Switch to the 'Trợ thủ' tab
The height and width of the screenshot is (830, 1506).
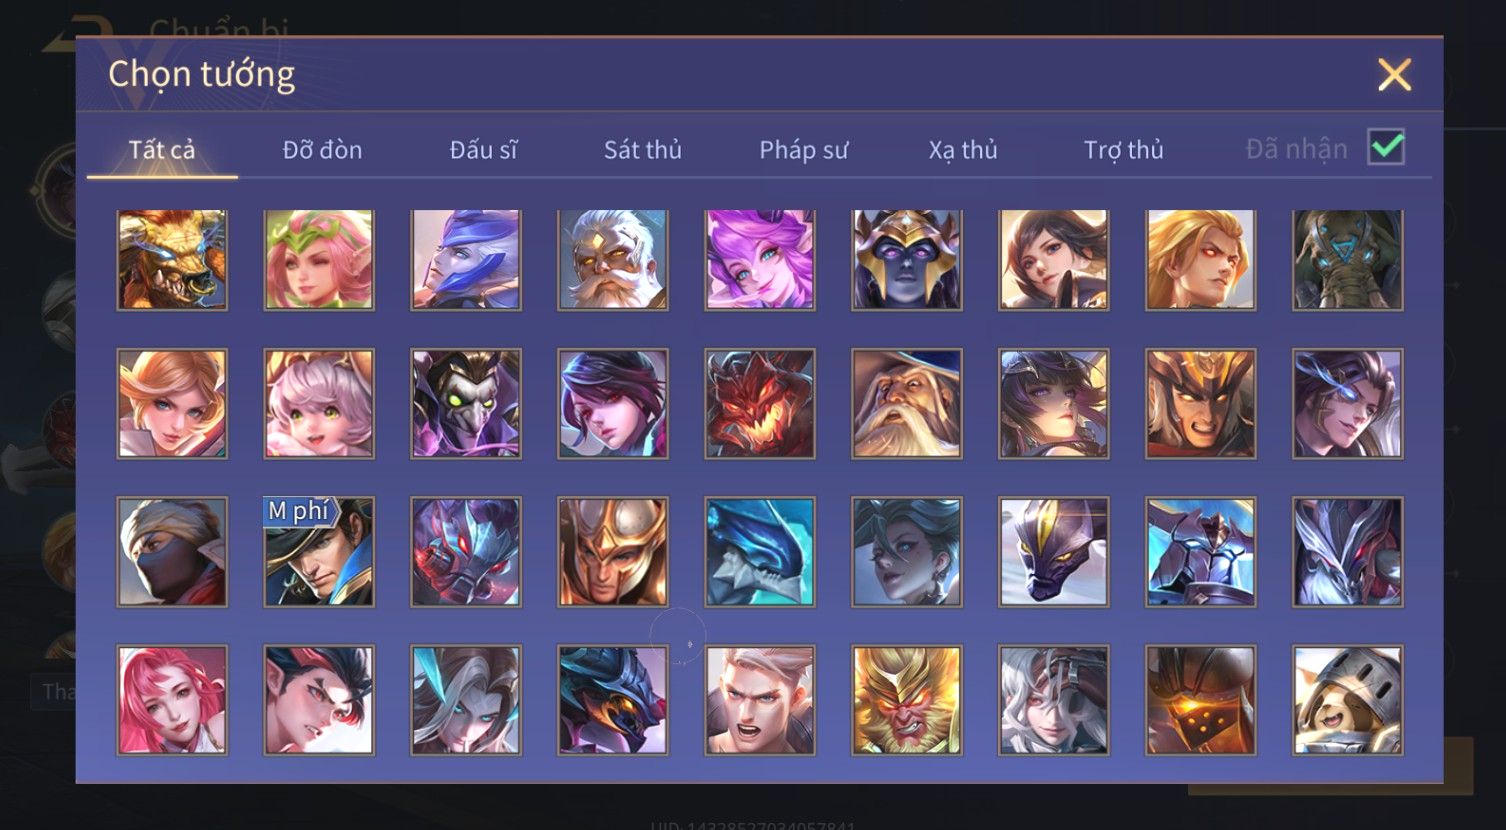[1124, 150]
